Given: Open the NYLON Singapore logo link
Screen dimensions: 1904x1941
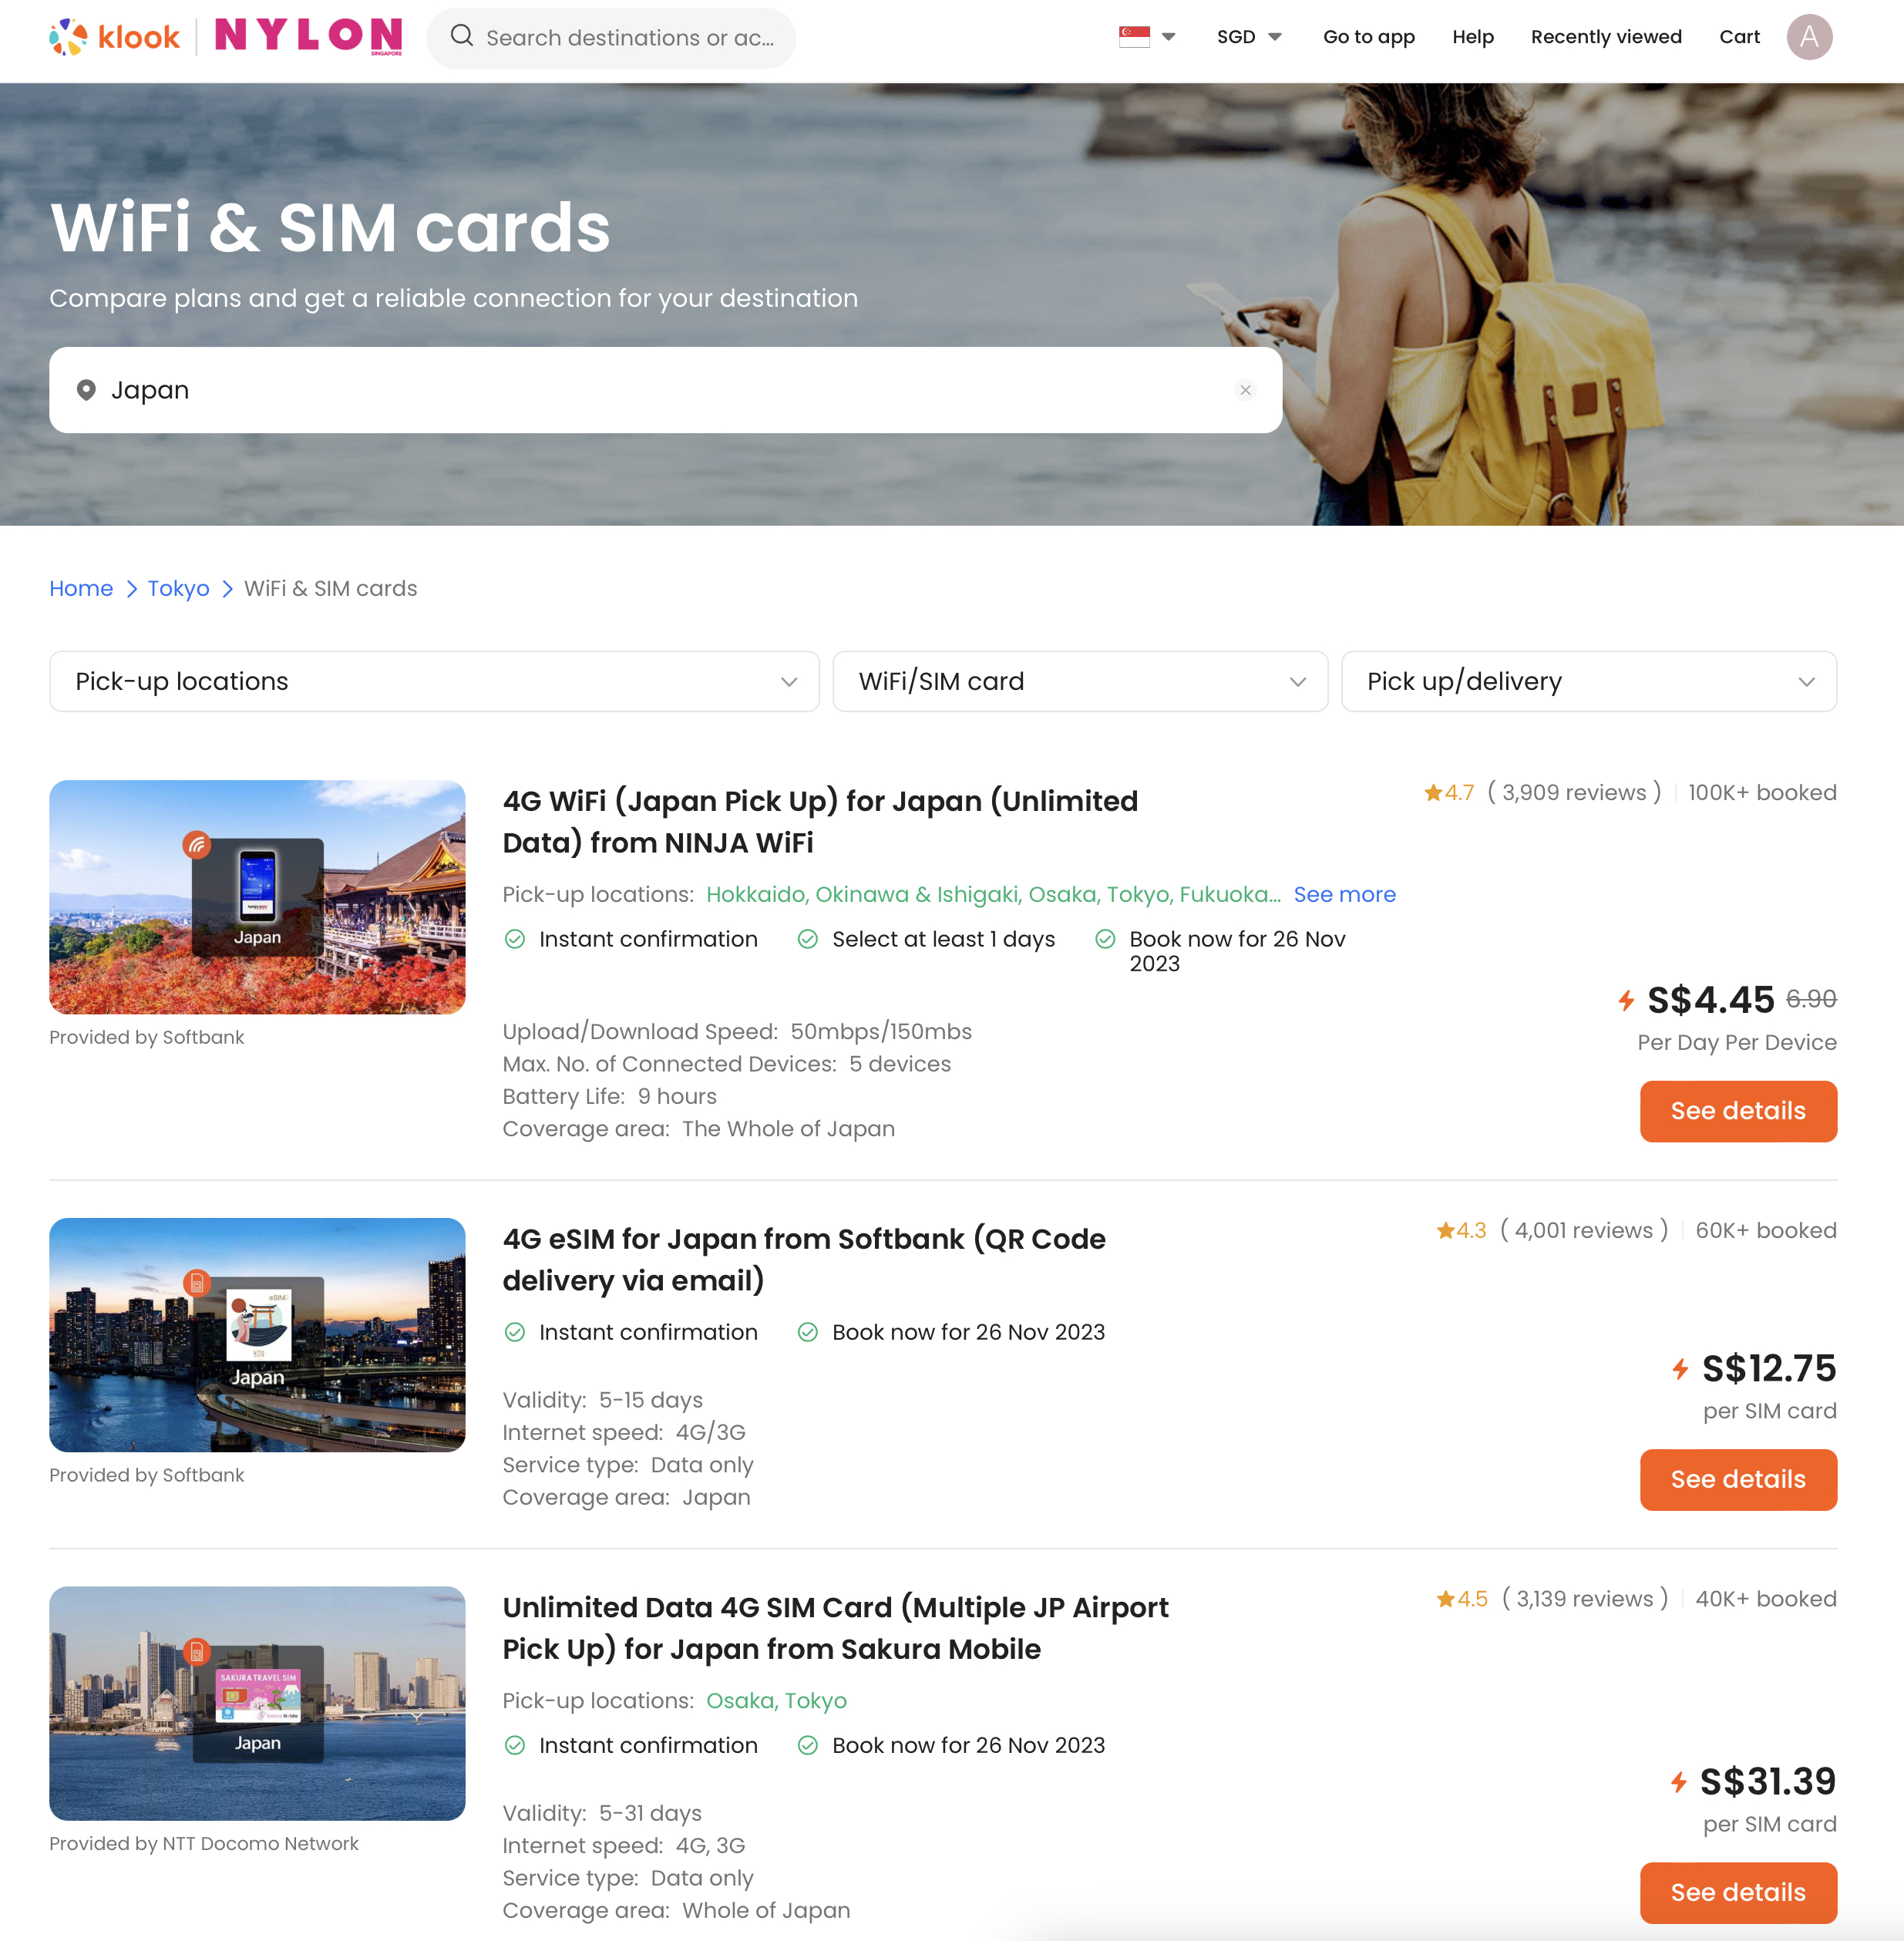Looking at the screenshot, I should click(x=308, y=36).
